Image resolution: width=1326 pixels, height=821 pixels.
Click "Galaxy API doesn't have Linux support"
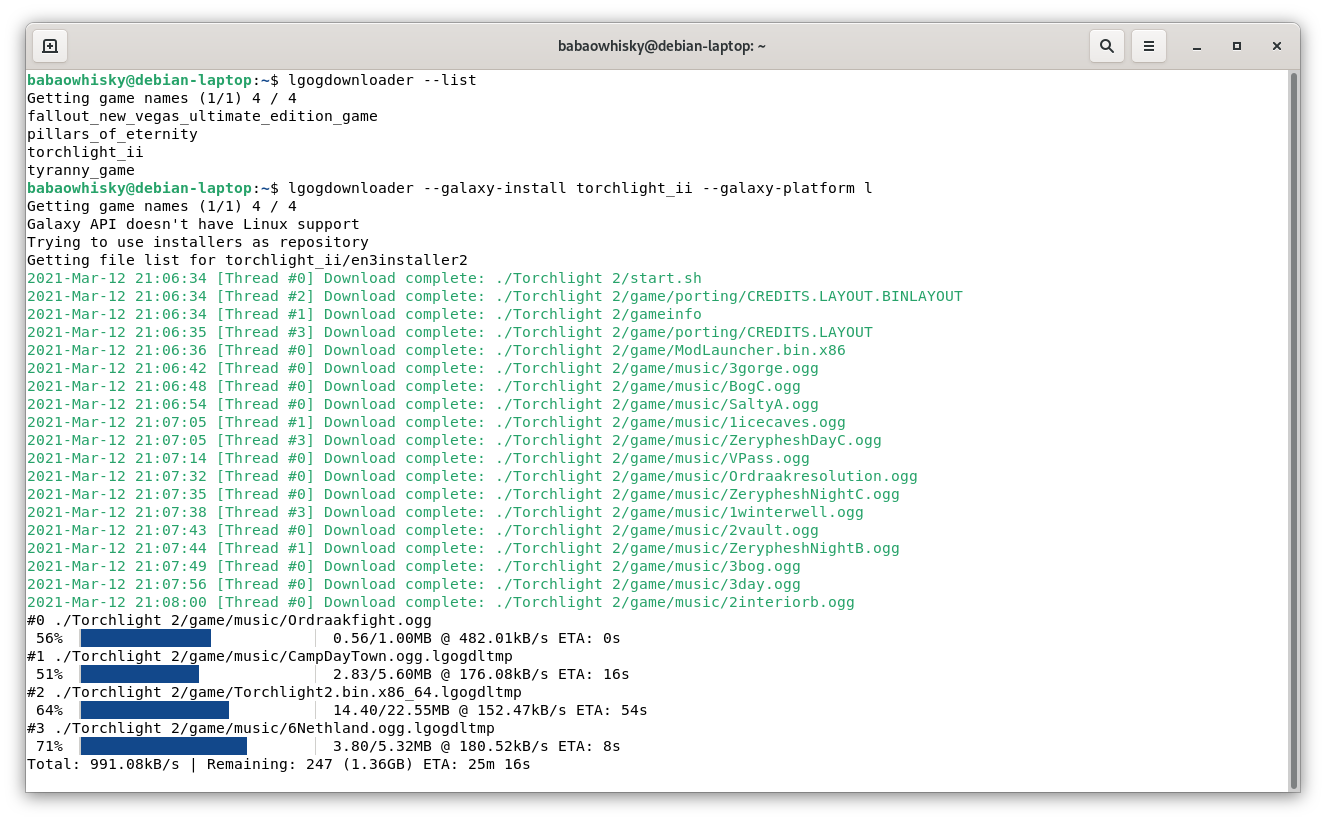pos(193,224)
